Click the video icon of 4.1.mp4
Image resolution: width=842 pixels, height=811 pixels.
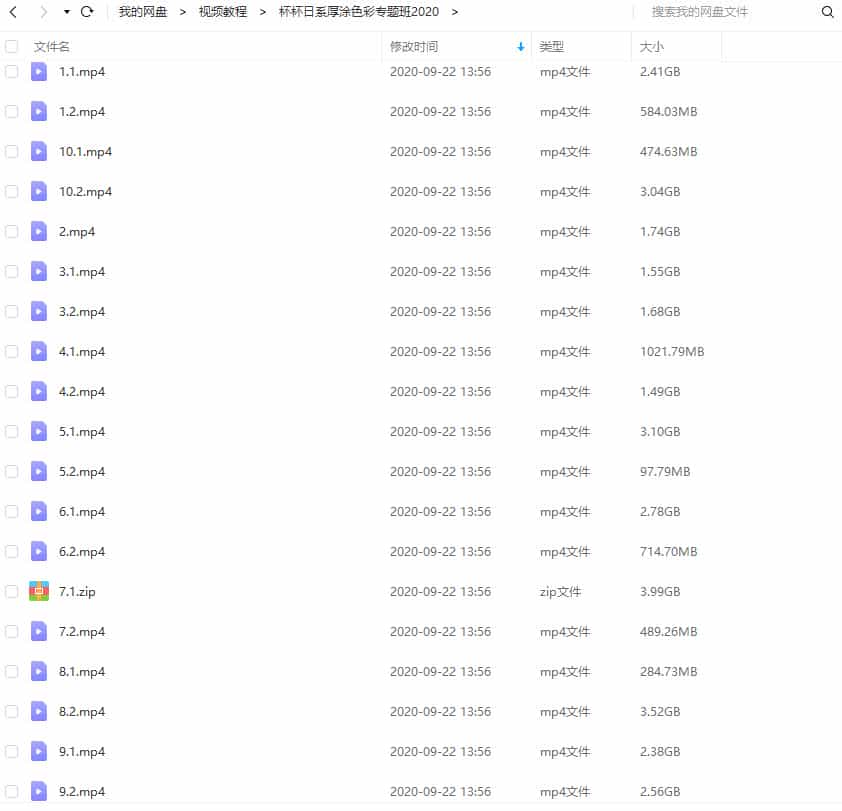point(39,352)
